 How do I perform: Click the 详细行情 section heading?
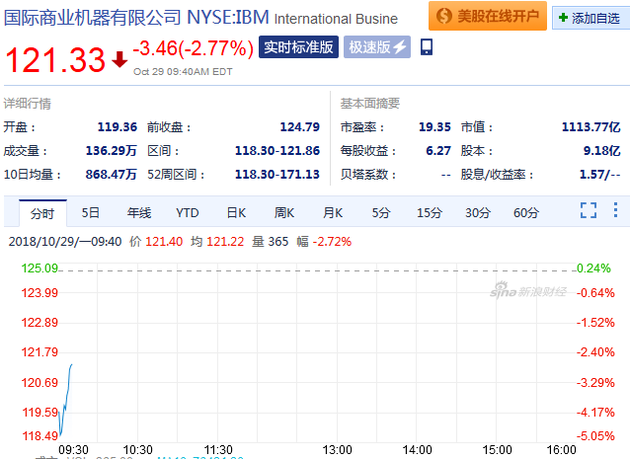[27, 104]
